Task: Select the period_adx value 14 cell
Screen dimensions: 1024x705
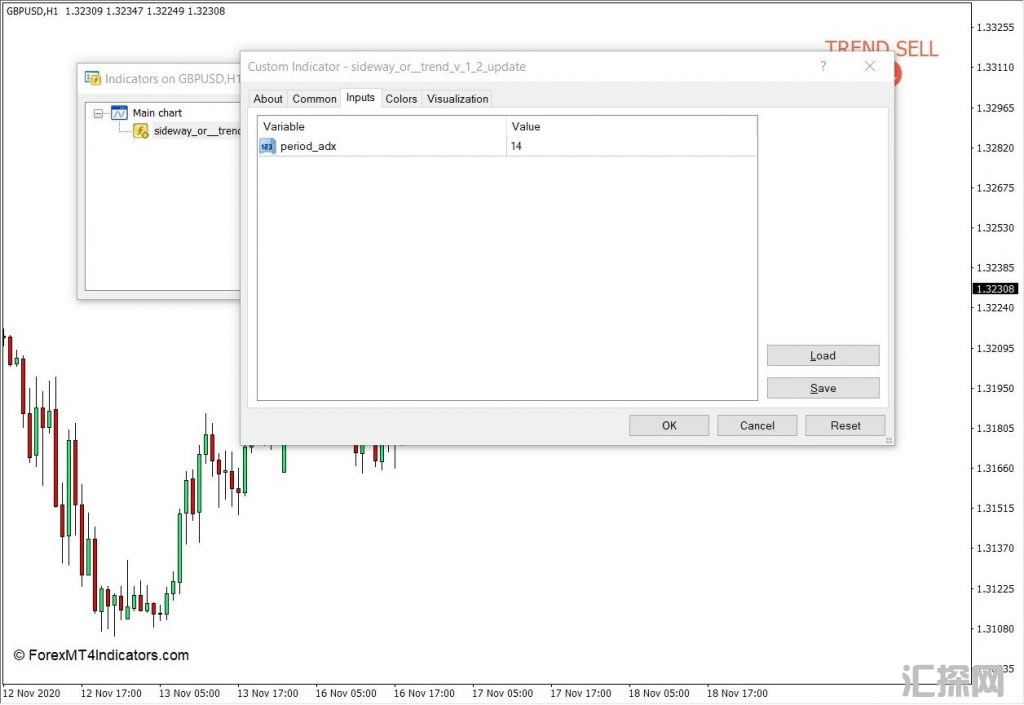Action: tap(630, 146)
